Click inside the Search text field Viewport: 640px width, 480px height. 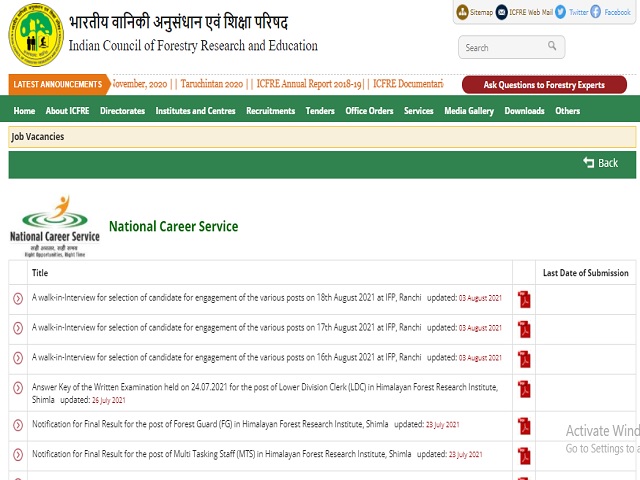pyautogui.click(x=500, y=47)
